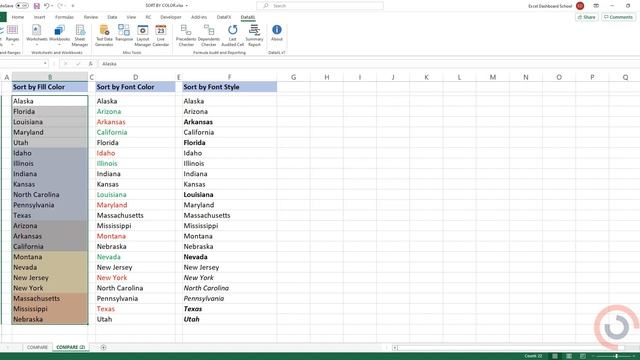
Task: Open the Layout Manager
Action: (x=143, y=35)
